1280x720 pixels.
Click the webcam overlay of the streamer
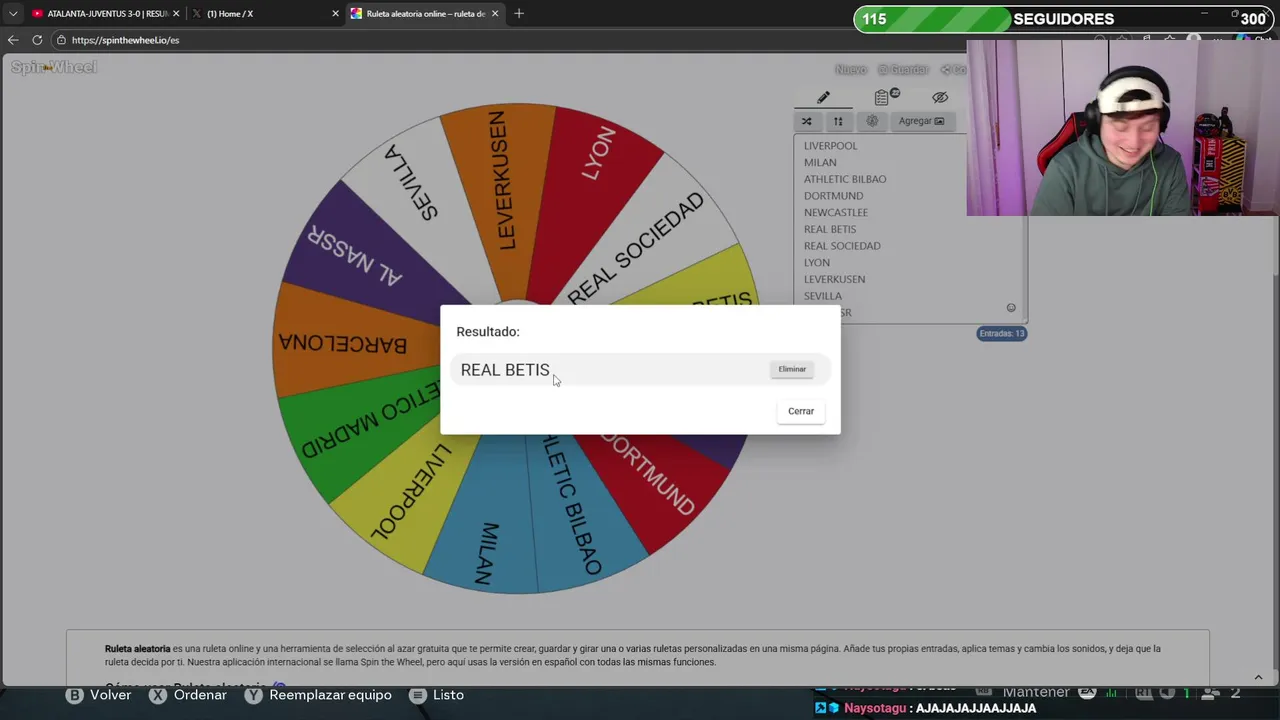(1123, 128)
